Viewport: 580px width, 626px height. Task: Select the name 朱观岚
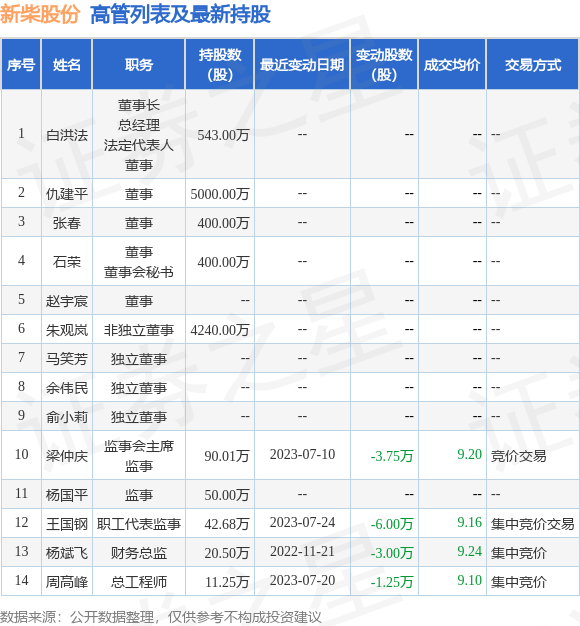pos(67,330)
